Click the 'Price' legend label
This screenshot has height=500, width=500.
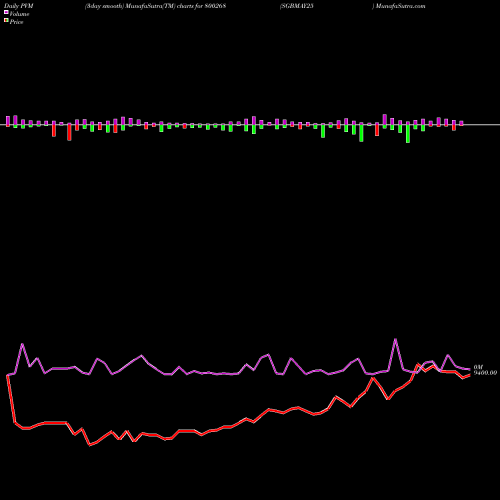[16, 22]
